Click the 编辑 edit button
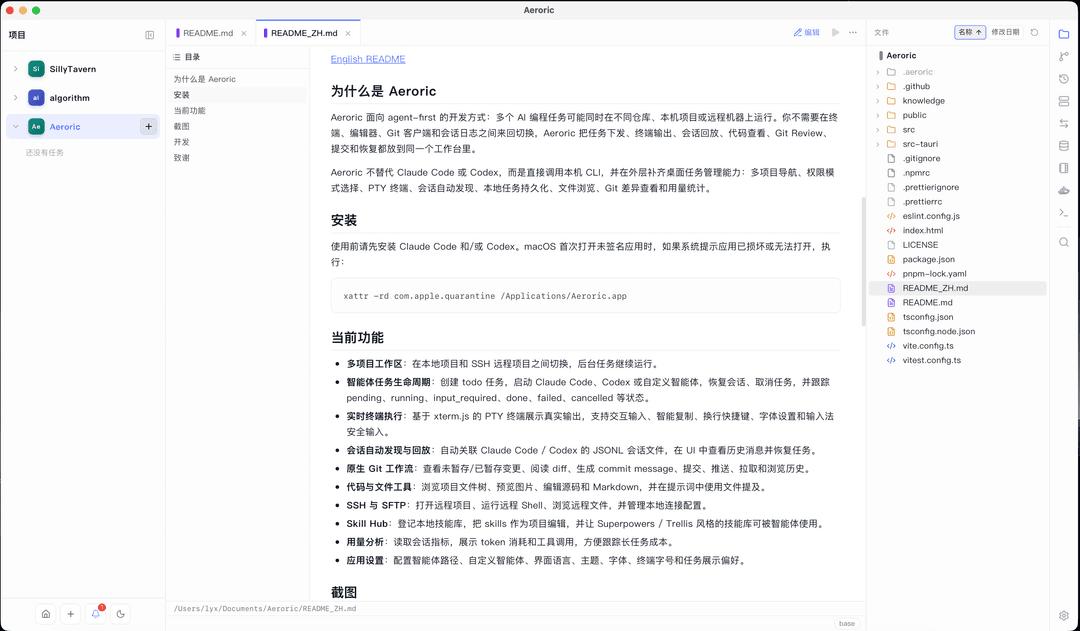The height and width of the screenshot is (631, 1080). tap(807, 32)
